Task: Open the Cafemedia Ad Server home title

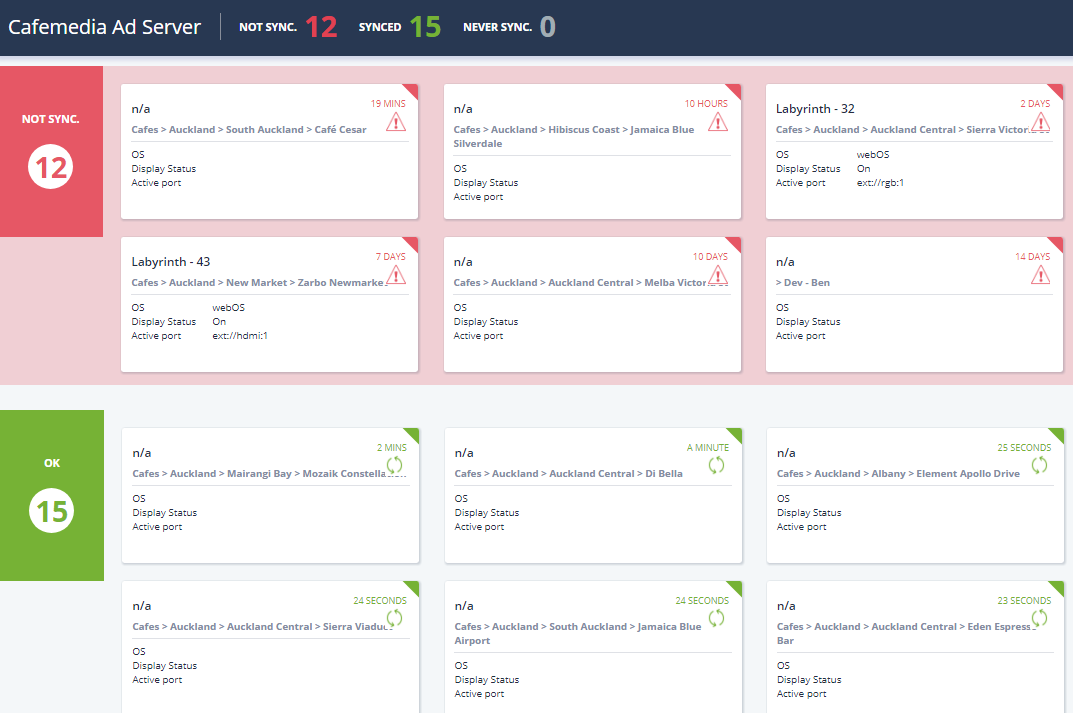Action: pos(104,27)
